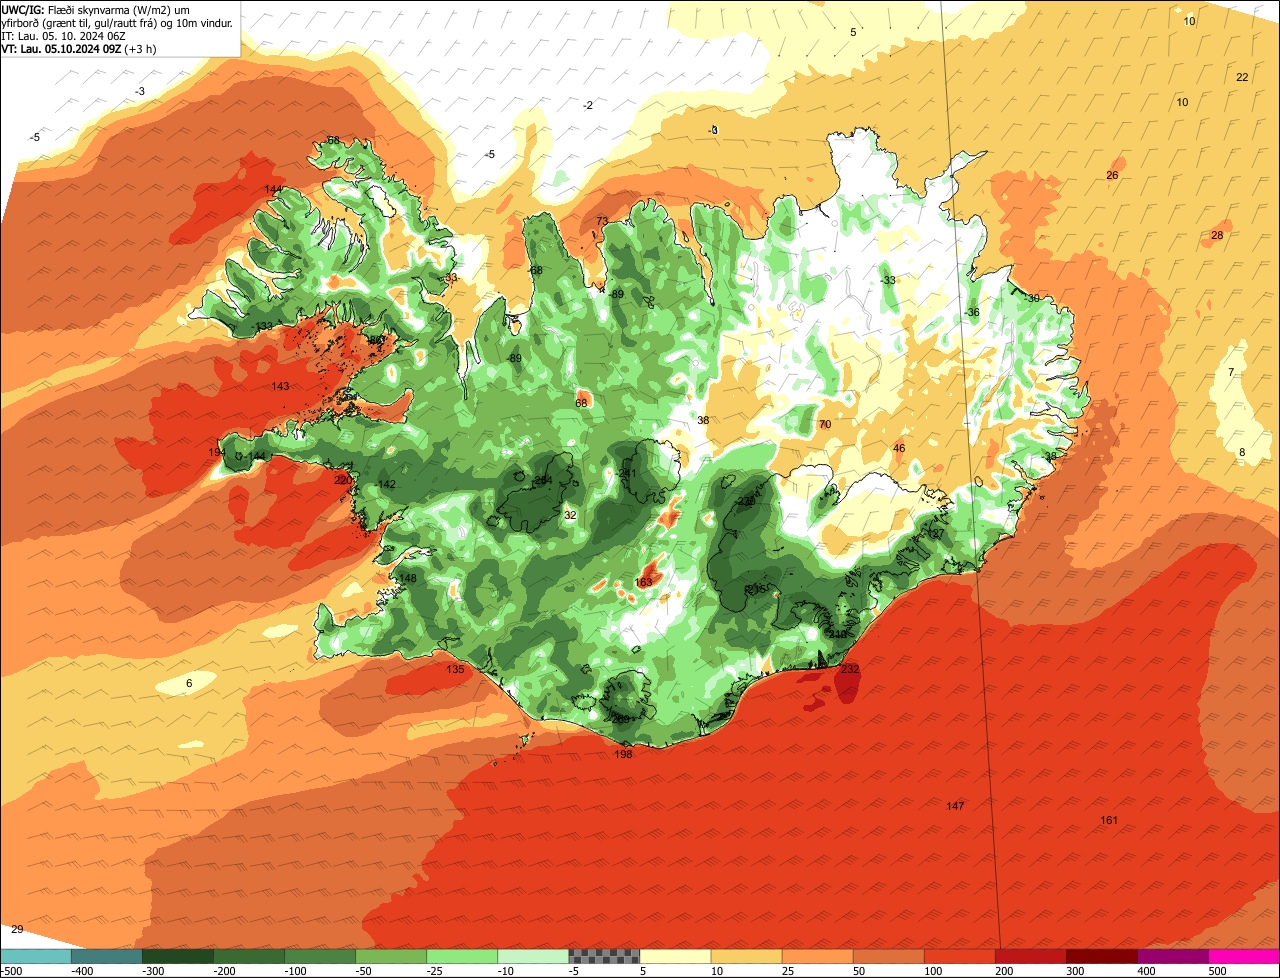Click the checkered legend swatch between -5 and 5
The width and height of the screenshot is (1280, 978).
click(x=604, y=956)
